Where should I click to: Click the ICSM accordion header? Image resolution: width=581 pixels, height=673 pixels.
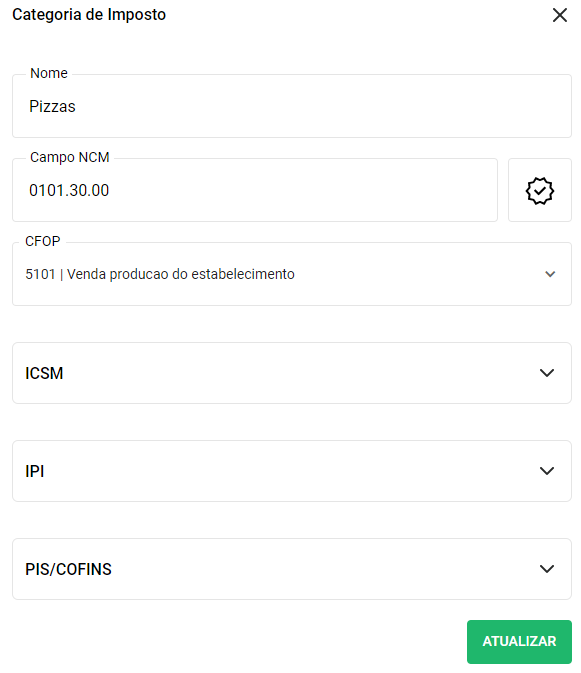click(292, 373)
